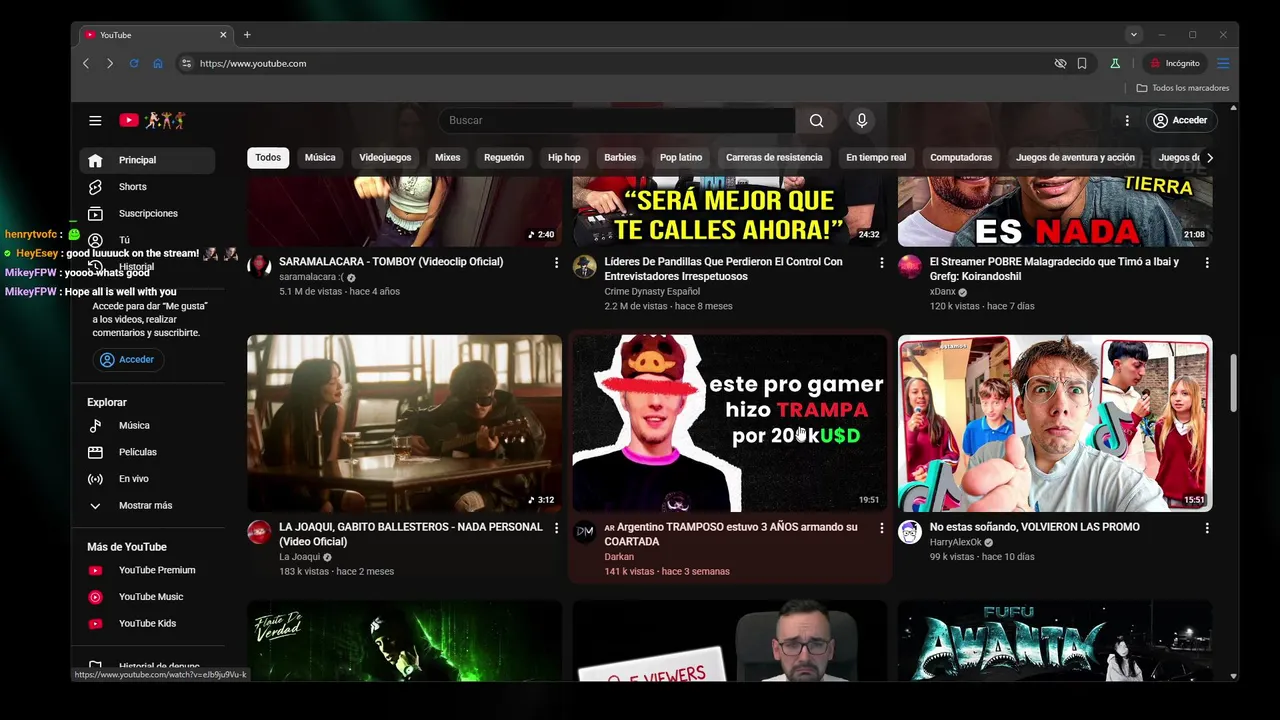The image size is (1280, 720).
Task: Click the search magnifier button
Action: 817,120
